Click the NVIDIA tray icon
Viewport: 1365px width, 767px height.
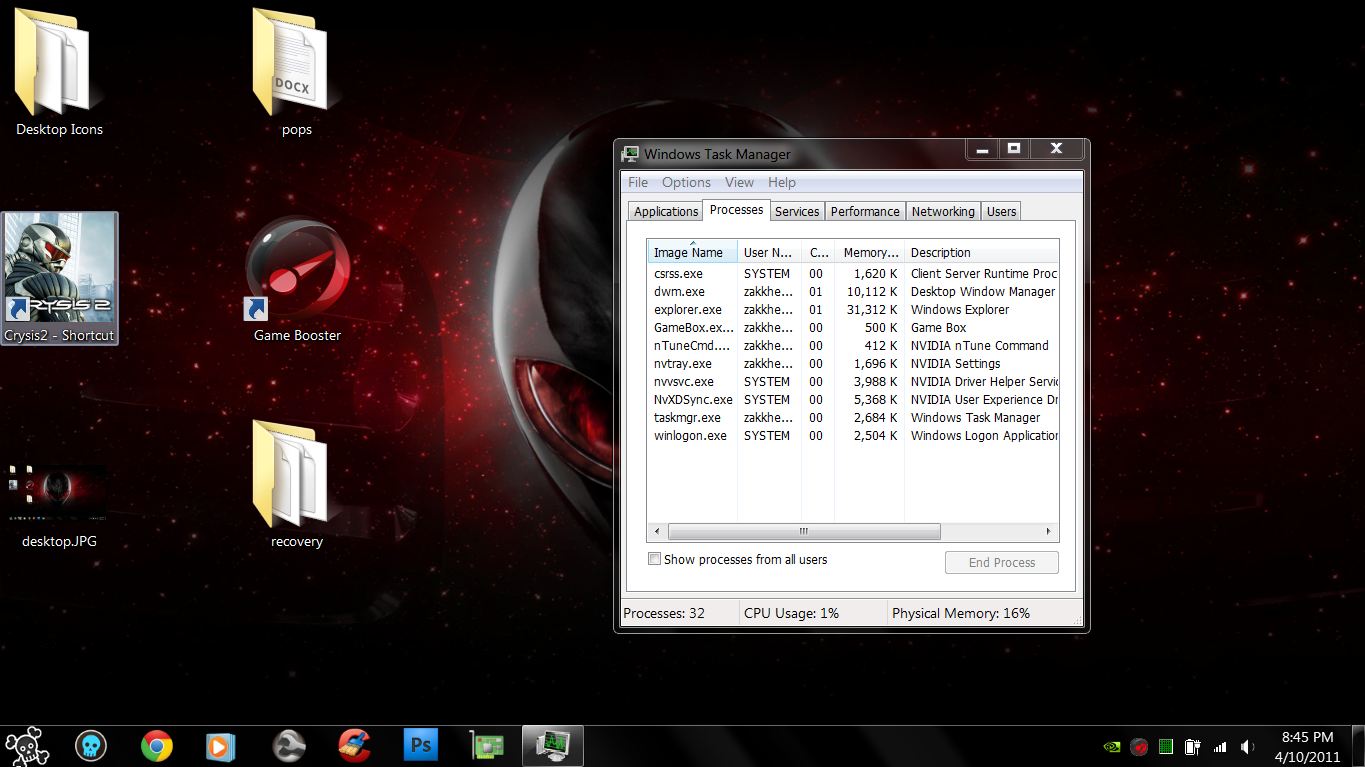1110,746
